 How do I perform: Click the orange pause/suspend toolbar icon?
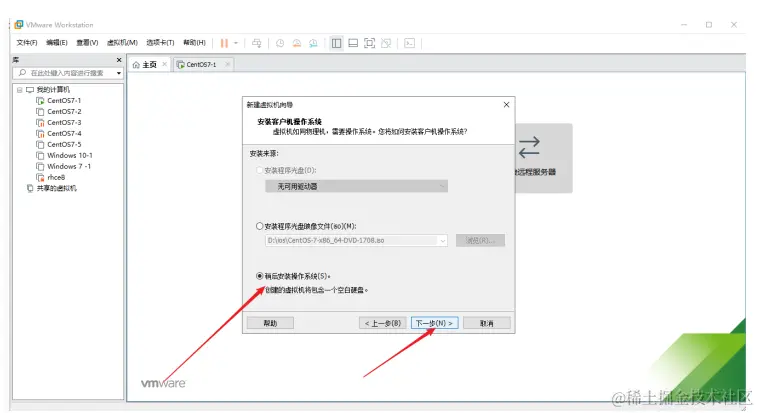coord(224,43)
